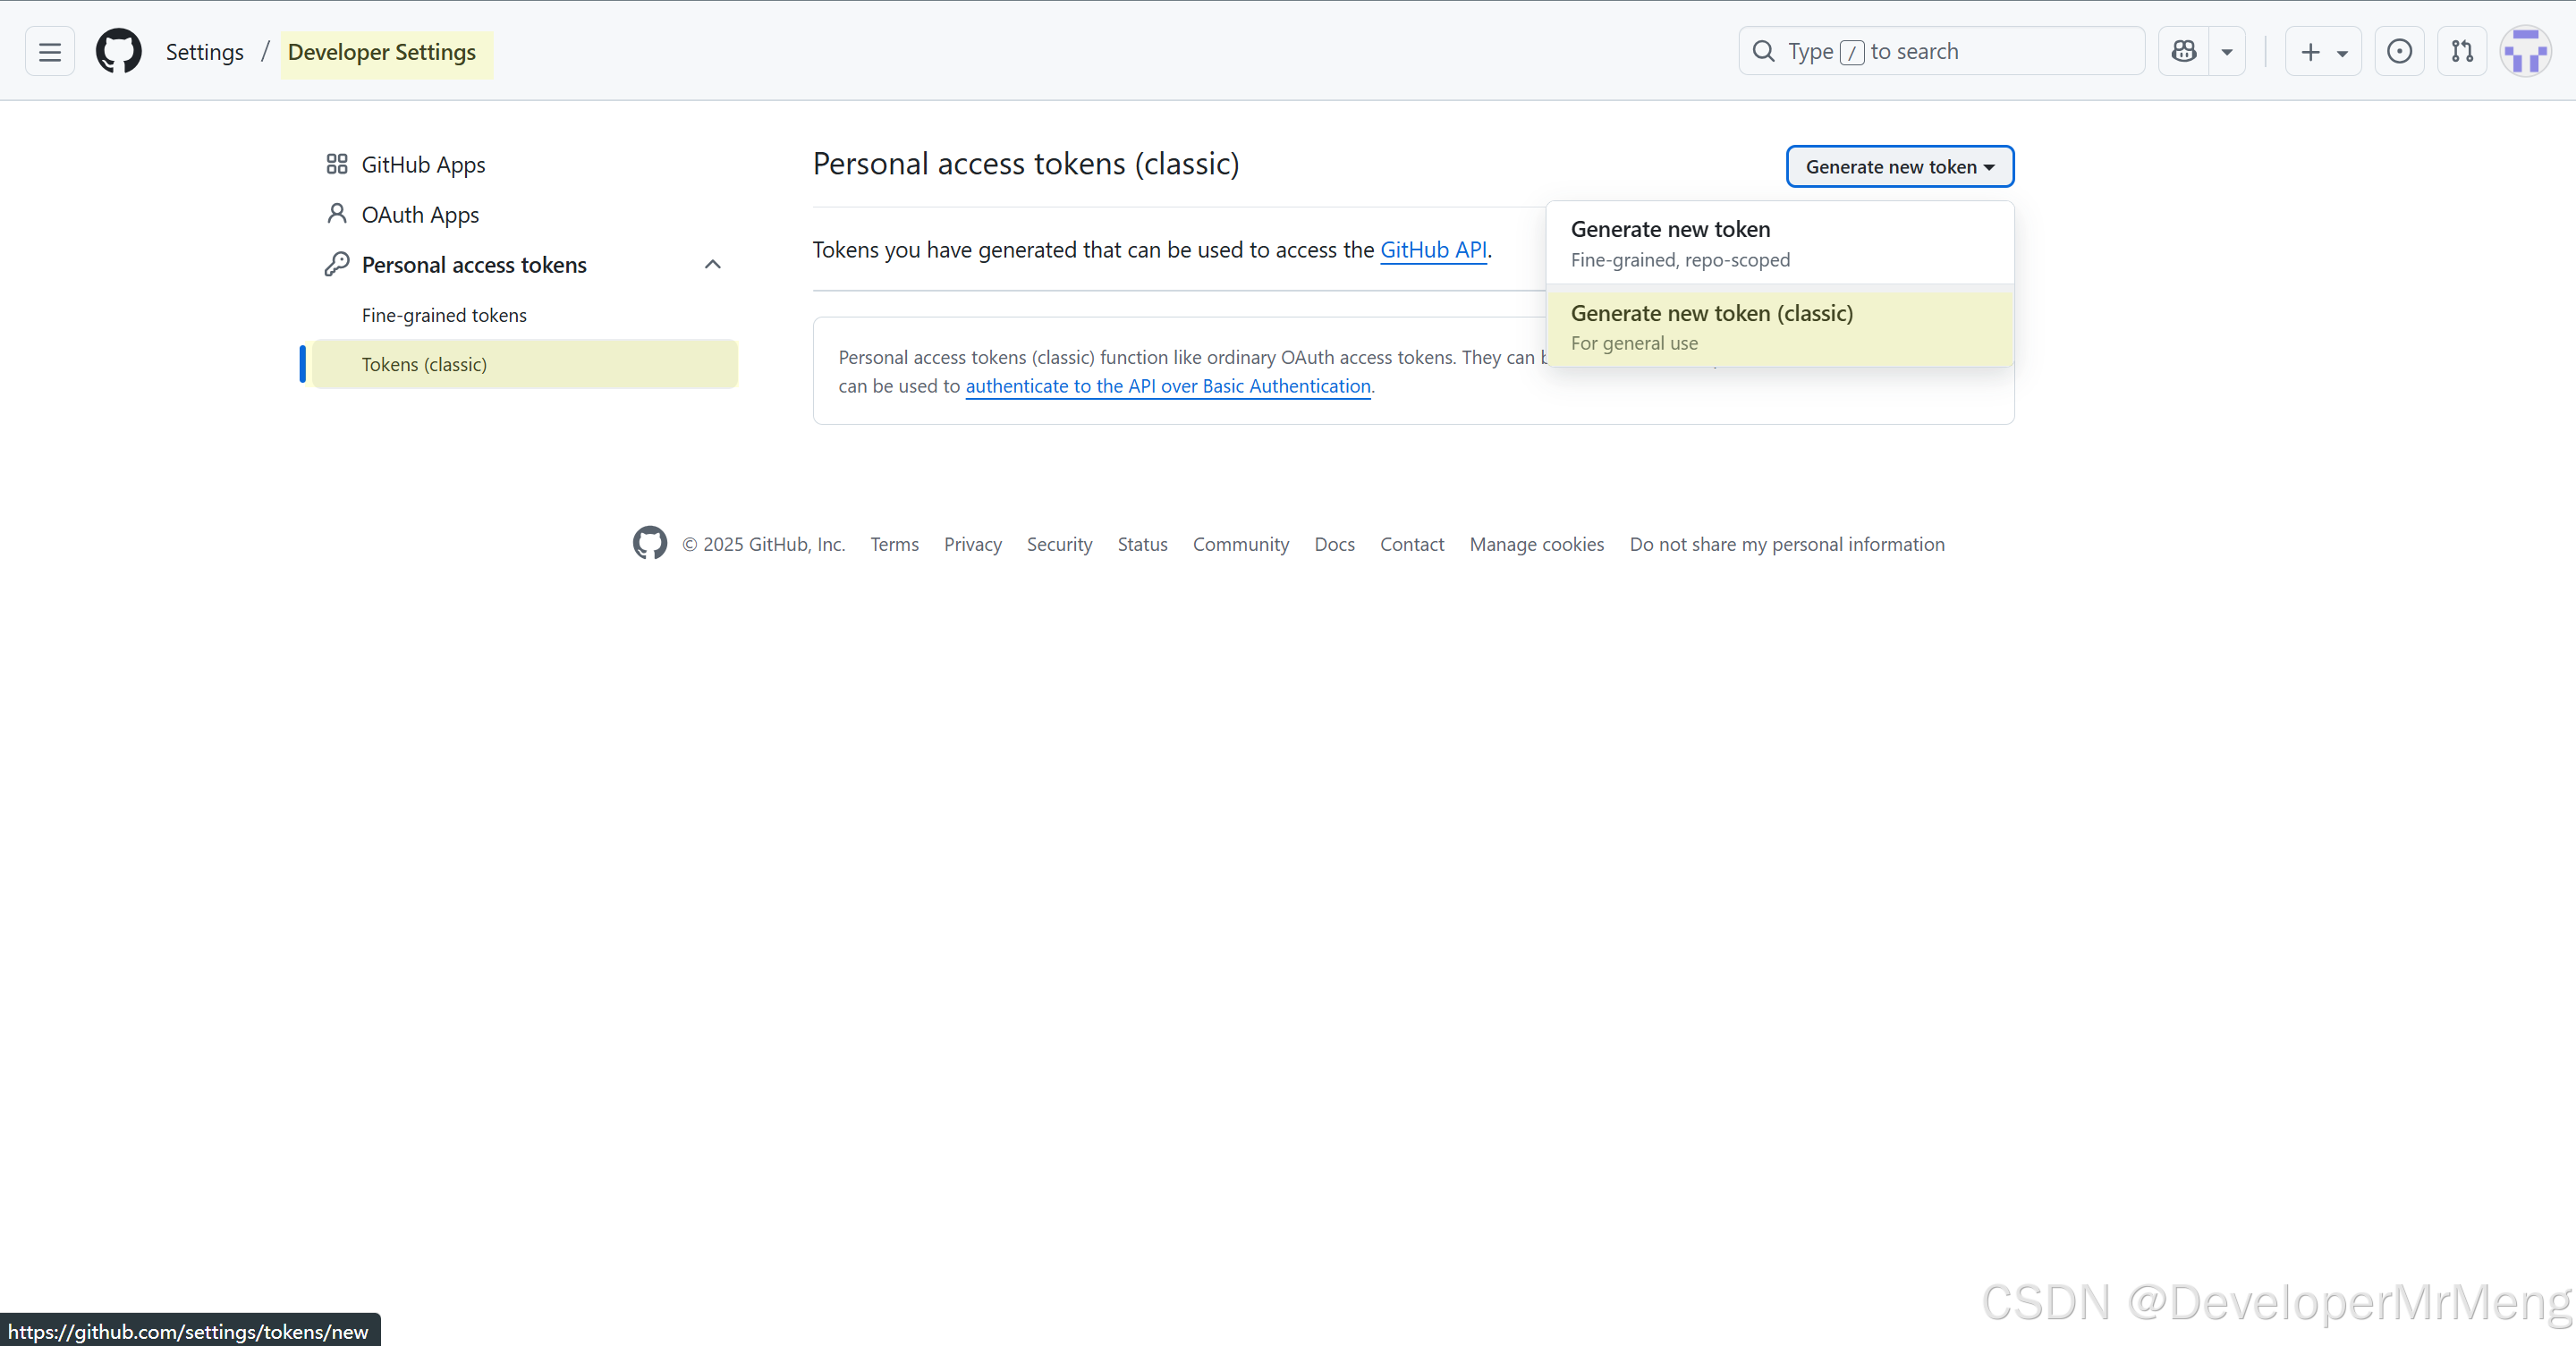Select Fine-grained tokens sidebar item

[x=444, y=315]
